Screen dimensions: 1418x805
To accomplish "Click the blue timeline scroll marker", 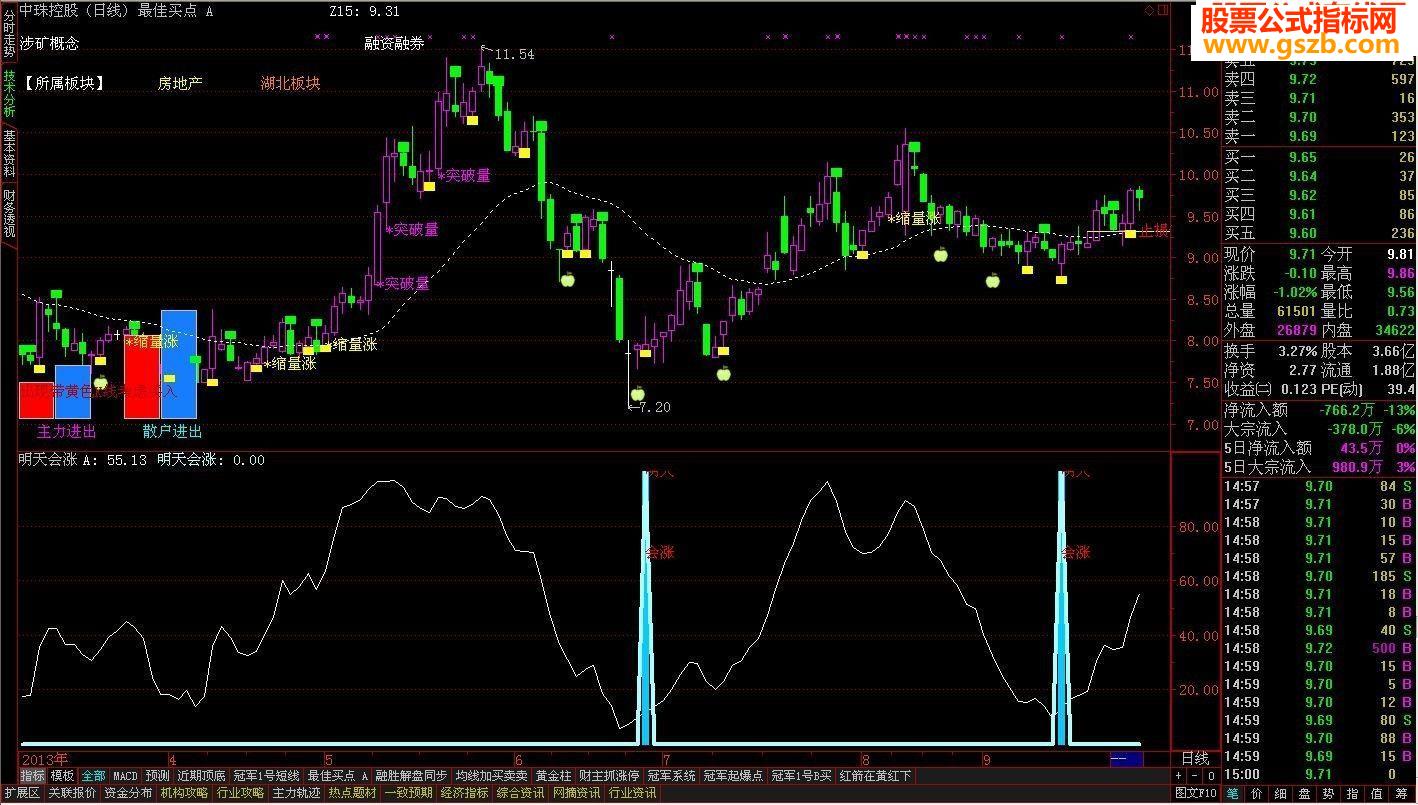I will coord(1126,759).
